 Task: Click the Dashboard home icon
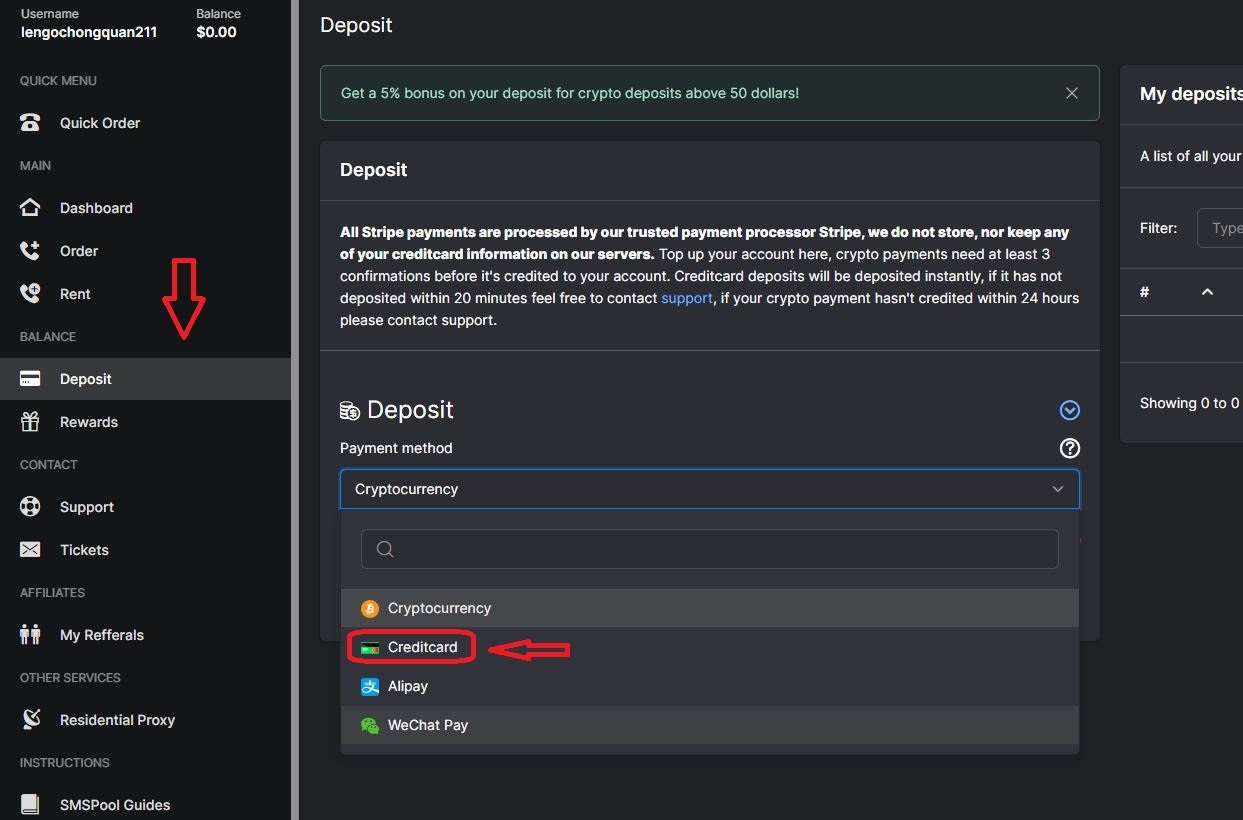[30, 208]
